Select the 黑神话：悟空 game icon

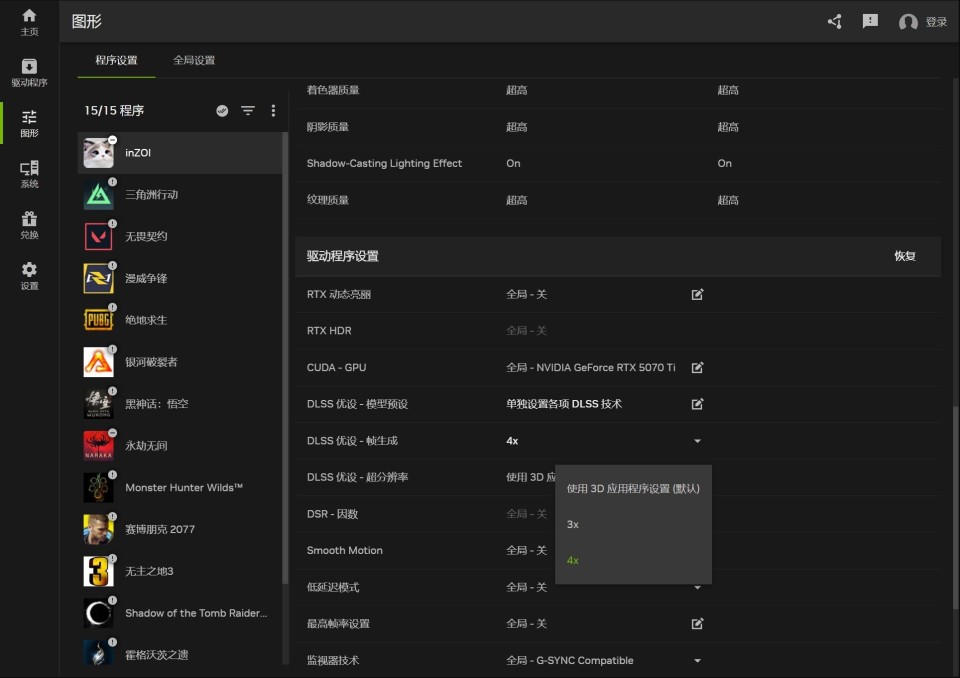(99, 404)
